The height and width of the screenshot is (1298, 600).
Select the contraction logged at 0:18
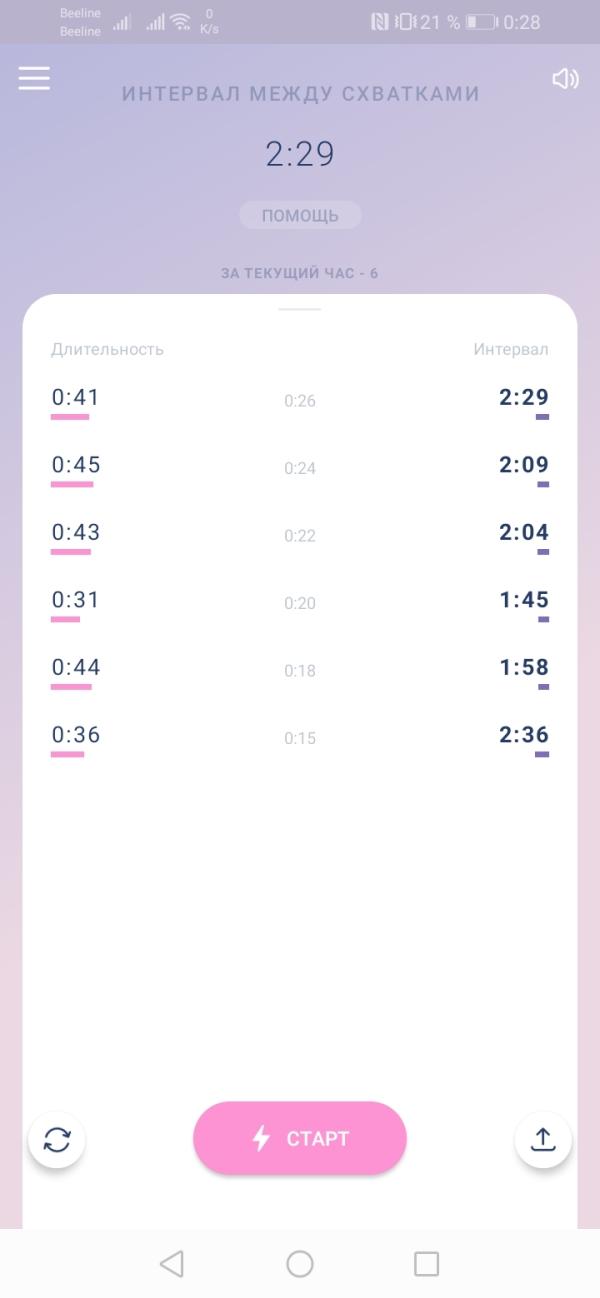coord(300,671)
